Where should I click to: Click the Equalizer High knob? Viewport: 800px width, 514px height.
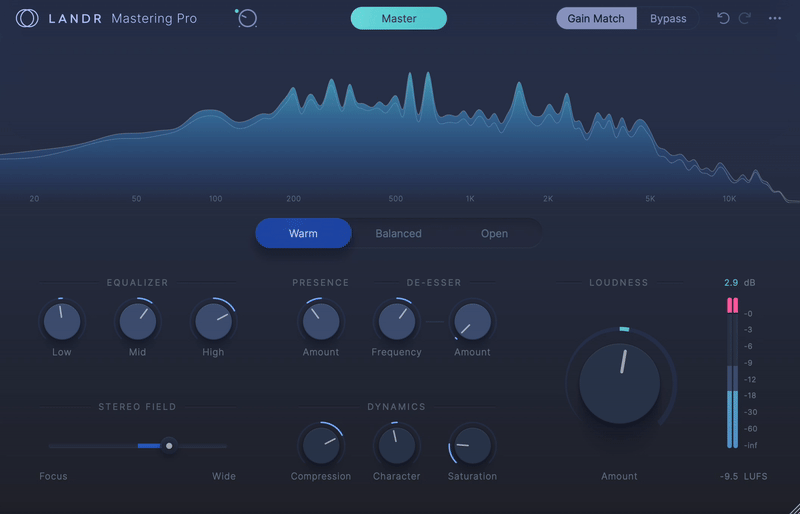click(x=213, y=322)
